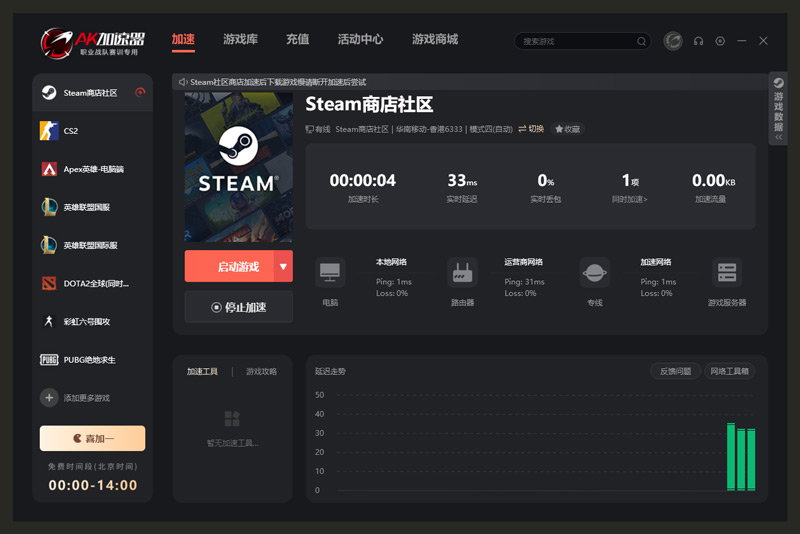Click the 运营商网络 Ping 31ms text

pos(524,282)
